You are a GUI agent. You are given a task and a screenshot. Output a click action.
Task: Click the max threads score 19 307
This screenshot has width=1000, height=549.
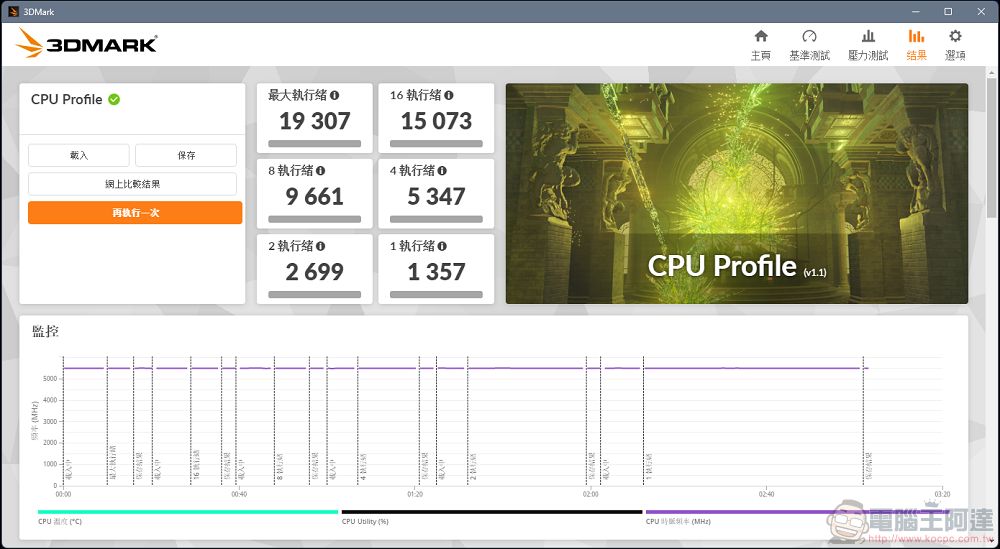[x=315, y=121]
